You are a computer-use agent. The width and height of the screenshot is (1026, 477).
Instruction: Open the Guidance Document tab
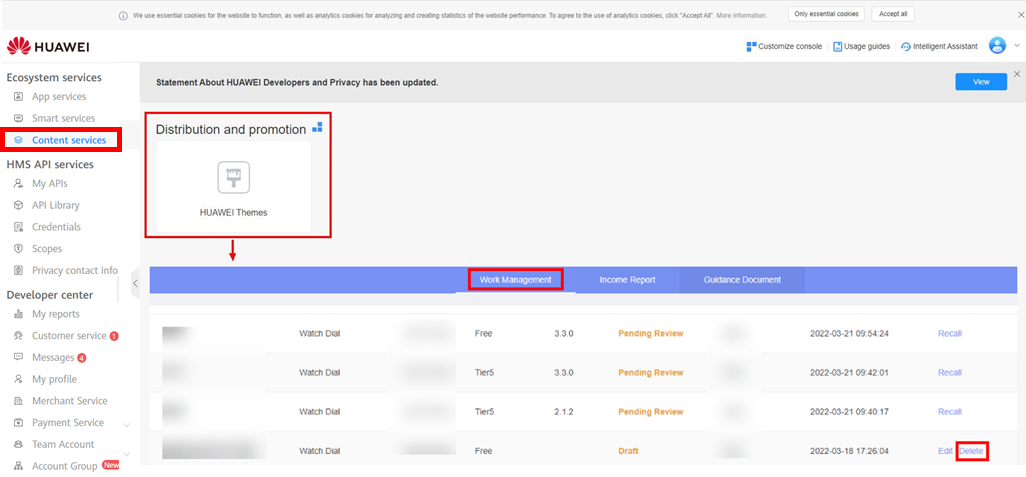pos(742,280)
